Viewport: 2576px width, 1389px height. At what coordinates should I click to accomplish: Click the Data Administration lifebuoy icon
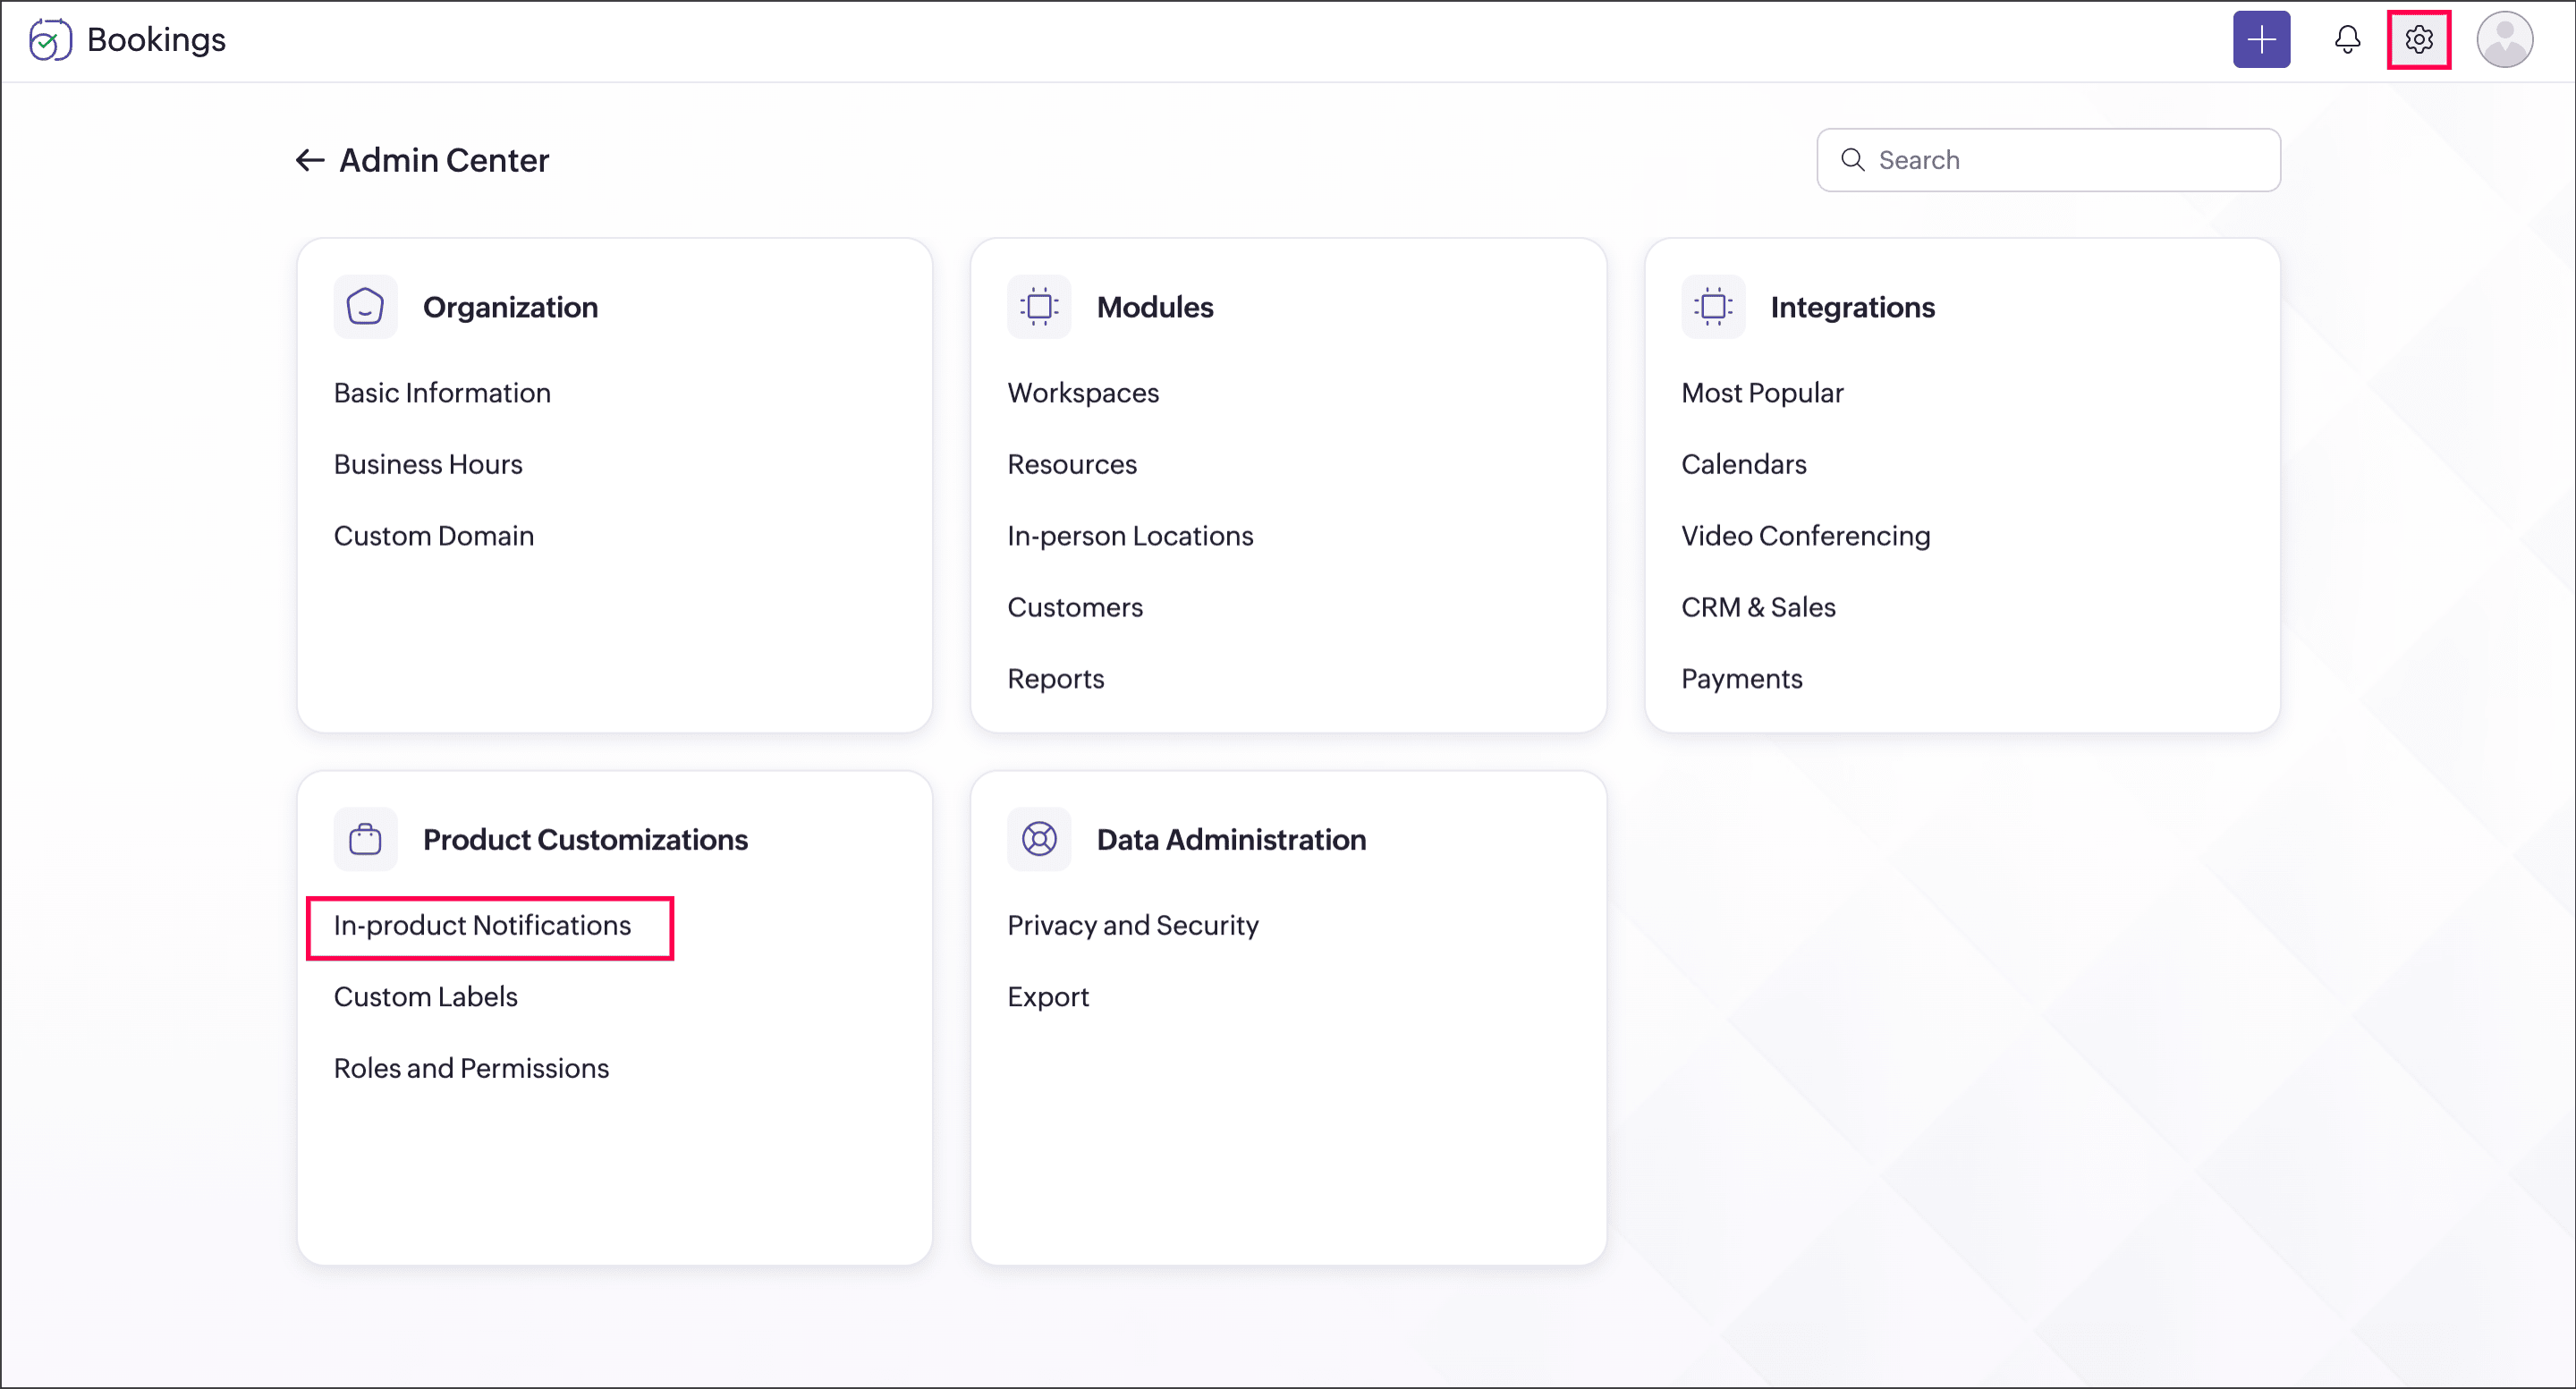click(x=1038, y=839)
